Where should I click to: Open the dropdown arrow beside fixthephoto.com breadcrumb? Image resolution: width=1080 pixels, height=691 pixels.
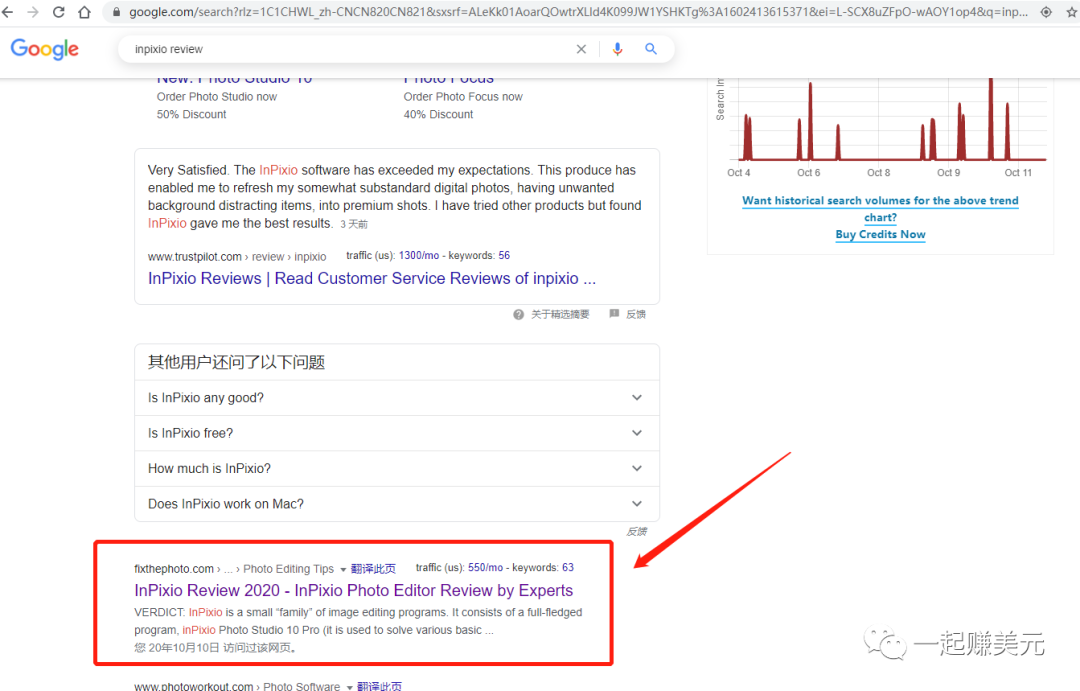pos(343,570)
